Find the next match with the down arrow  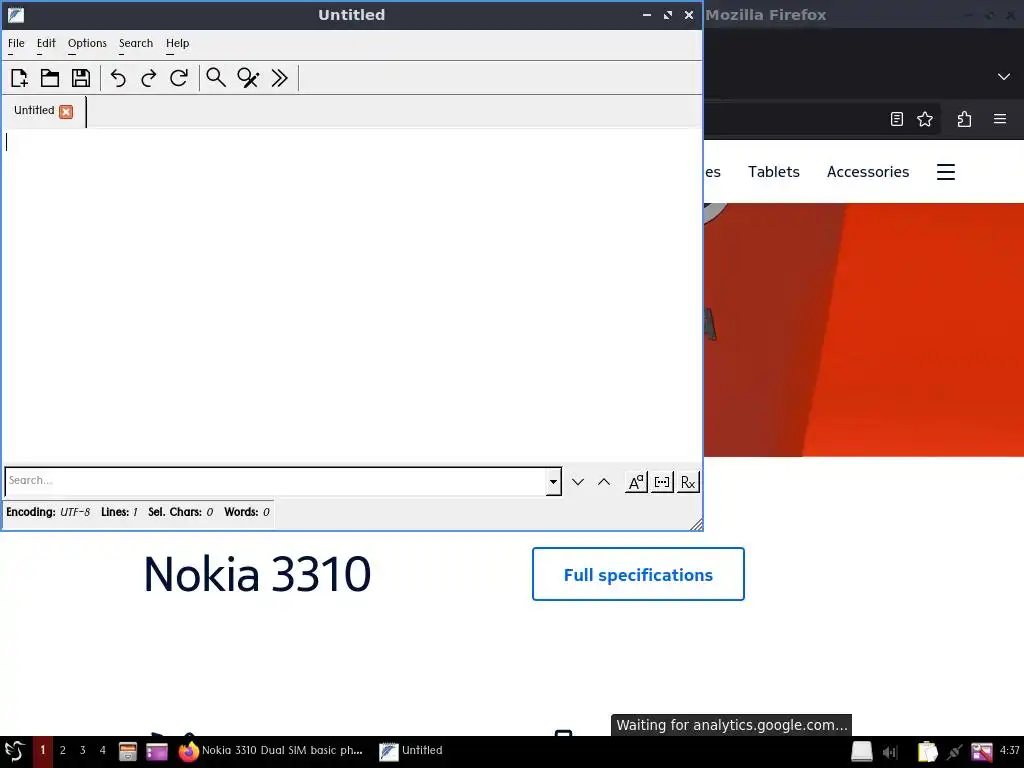[x=578, y=482]
